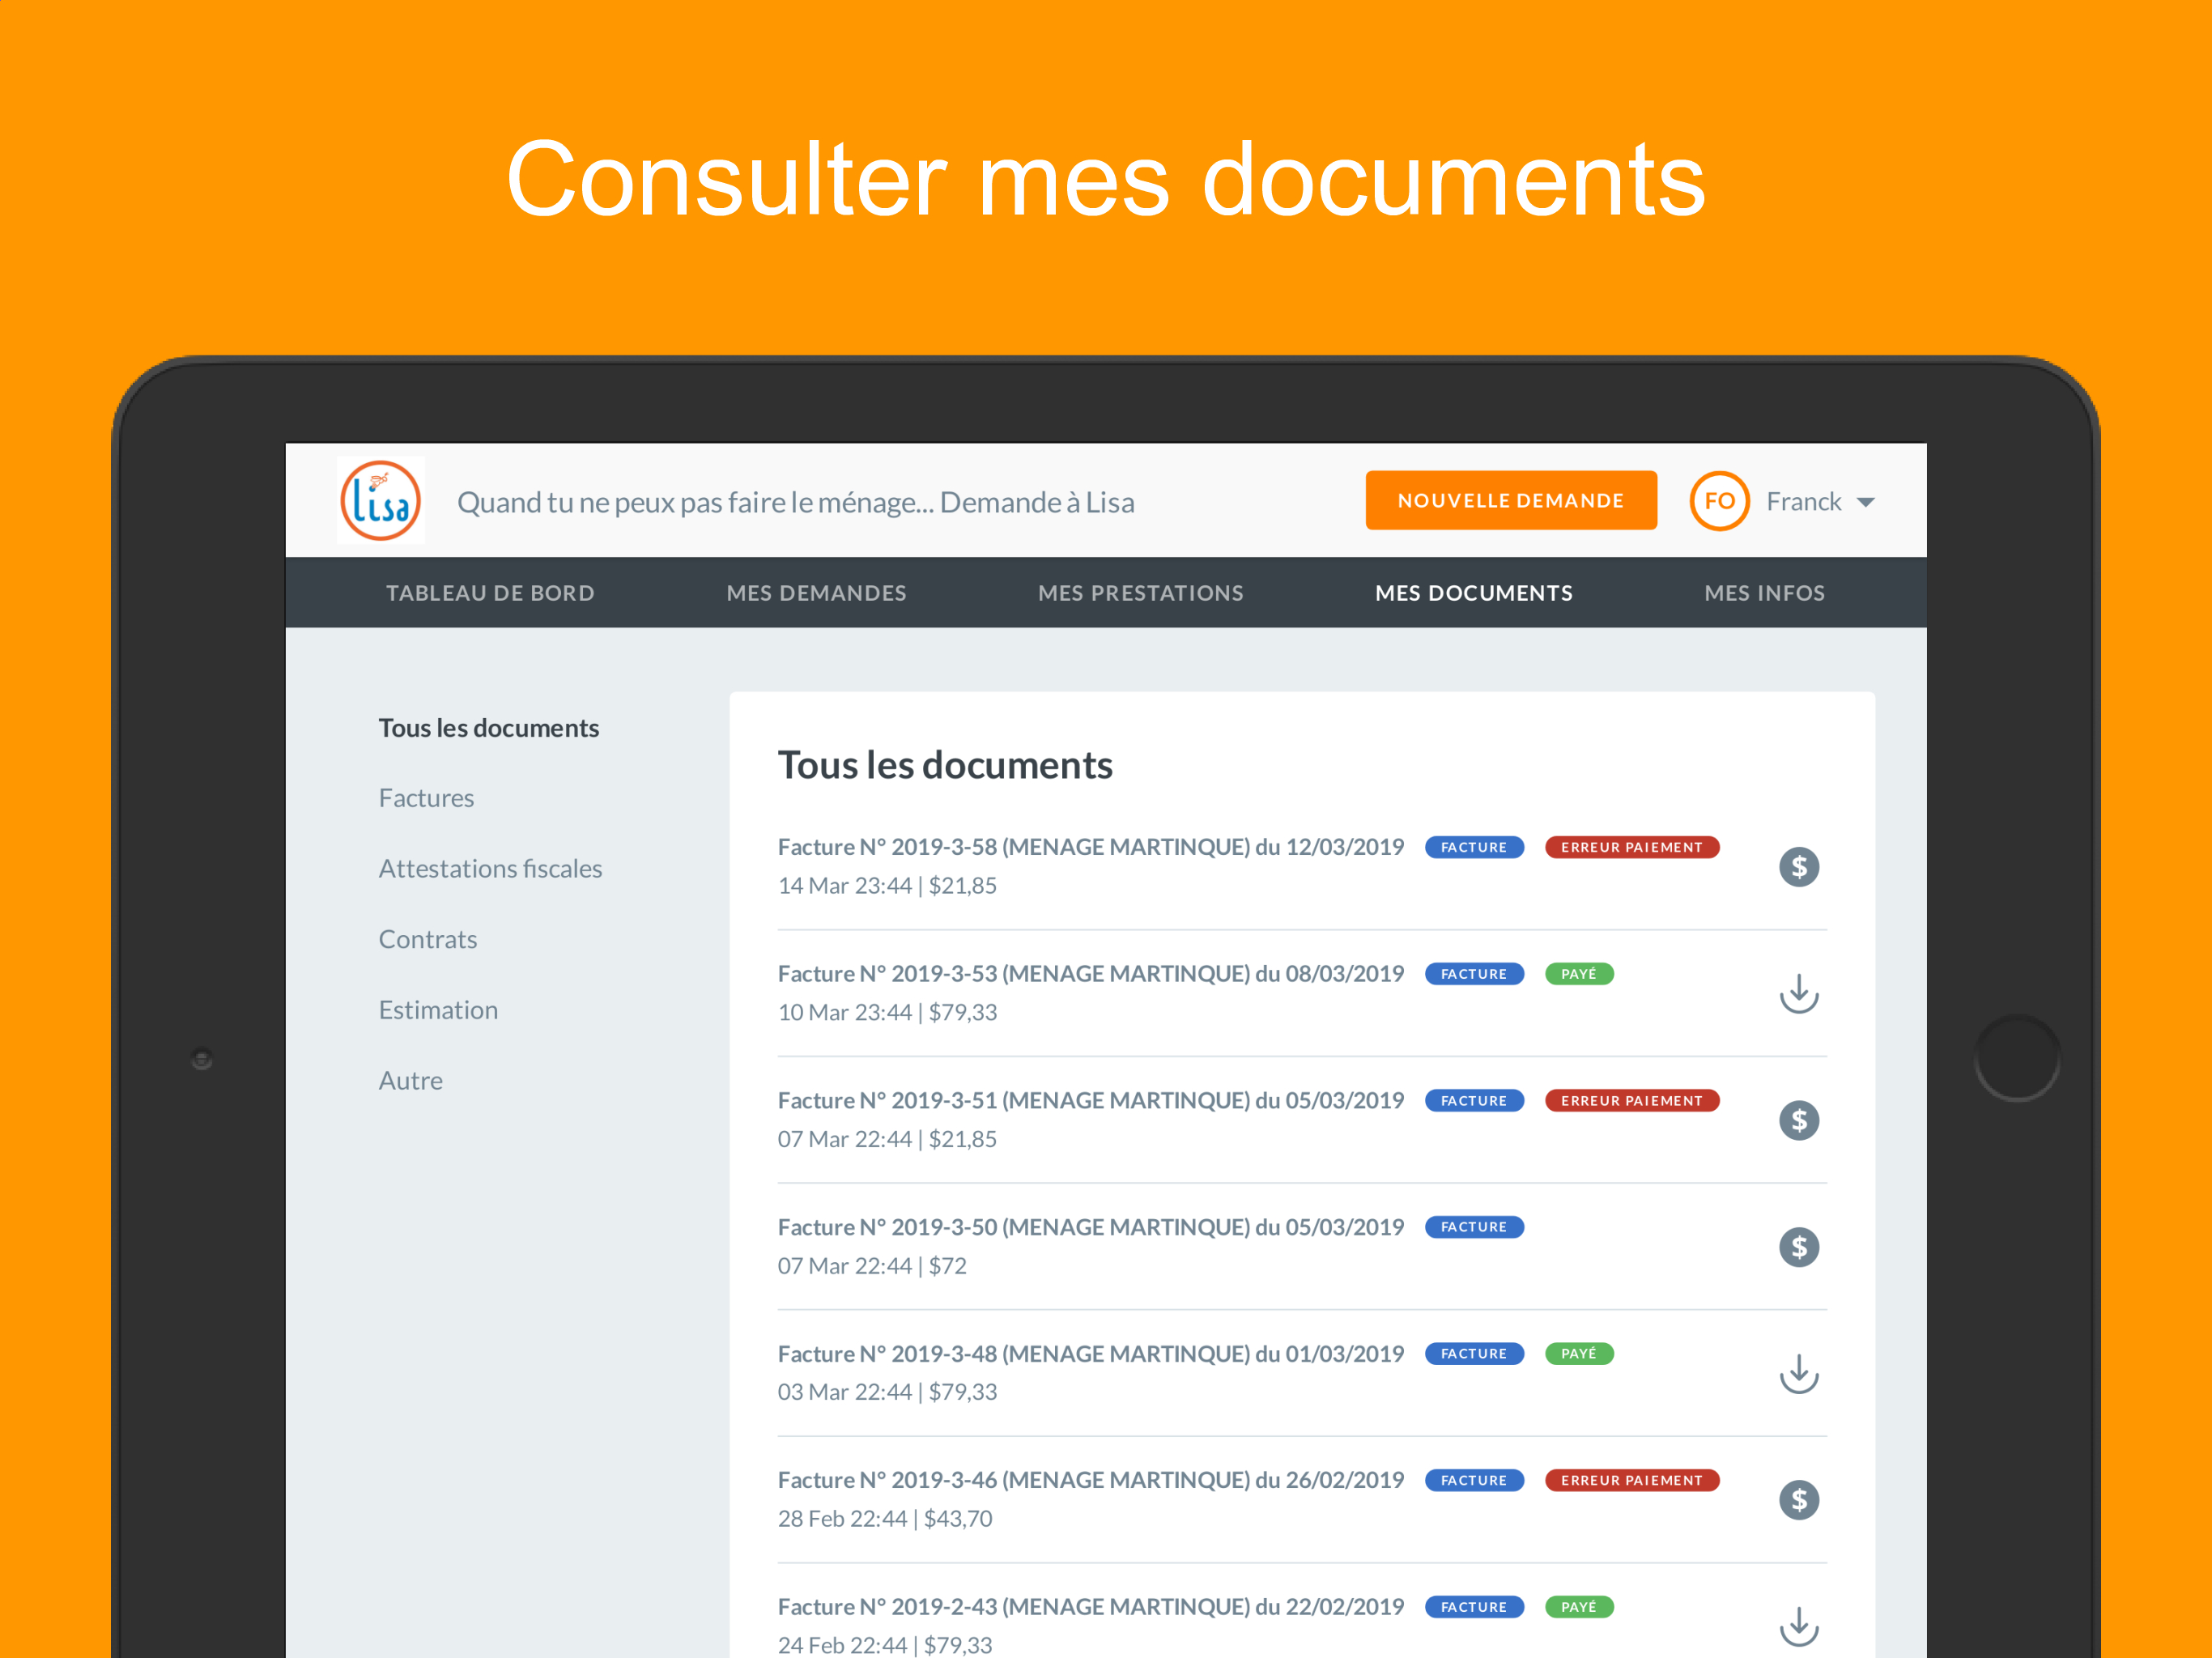
Task: Switch to the Mes Demandes tab
Action: tap(816, 593)
